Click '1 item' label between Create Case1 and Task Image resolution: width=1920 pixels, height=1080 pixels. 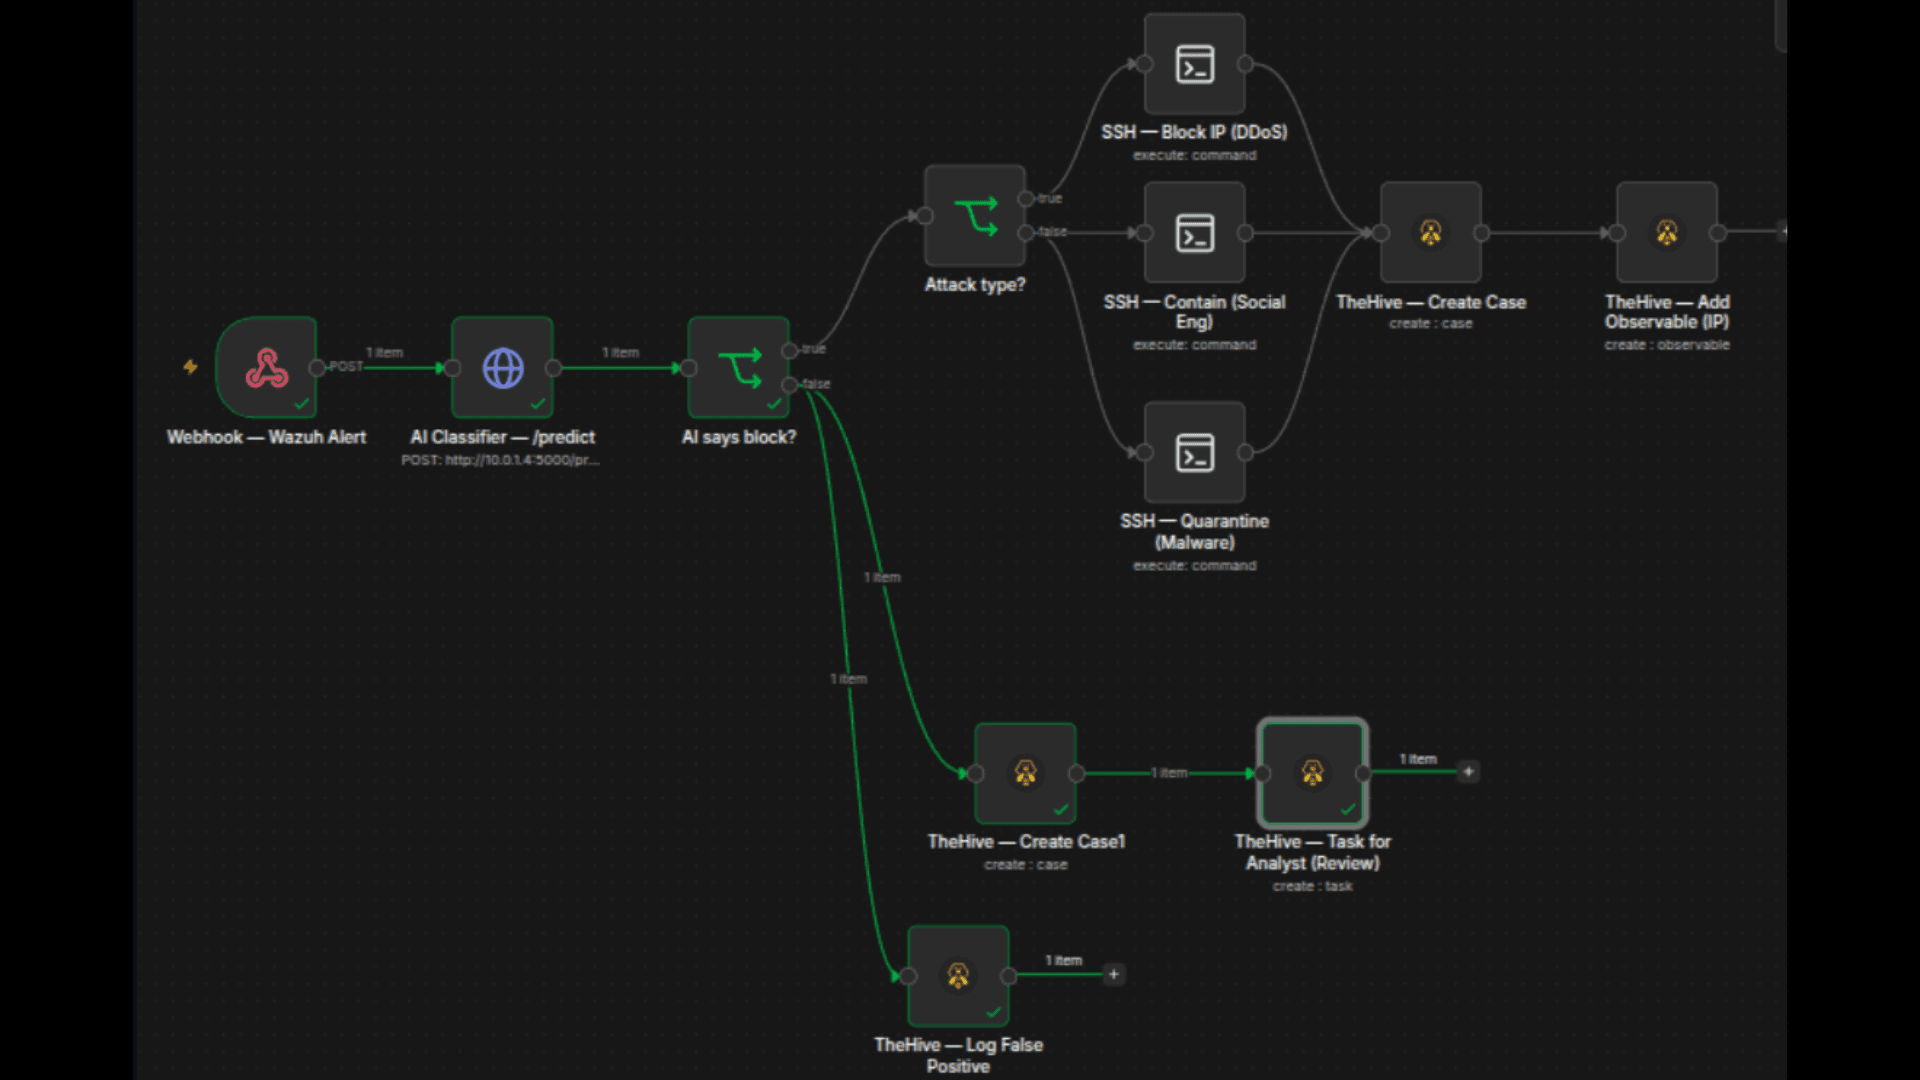click(x=1169, y=773)
